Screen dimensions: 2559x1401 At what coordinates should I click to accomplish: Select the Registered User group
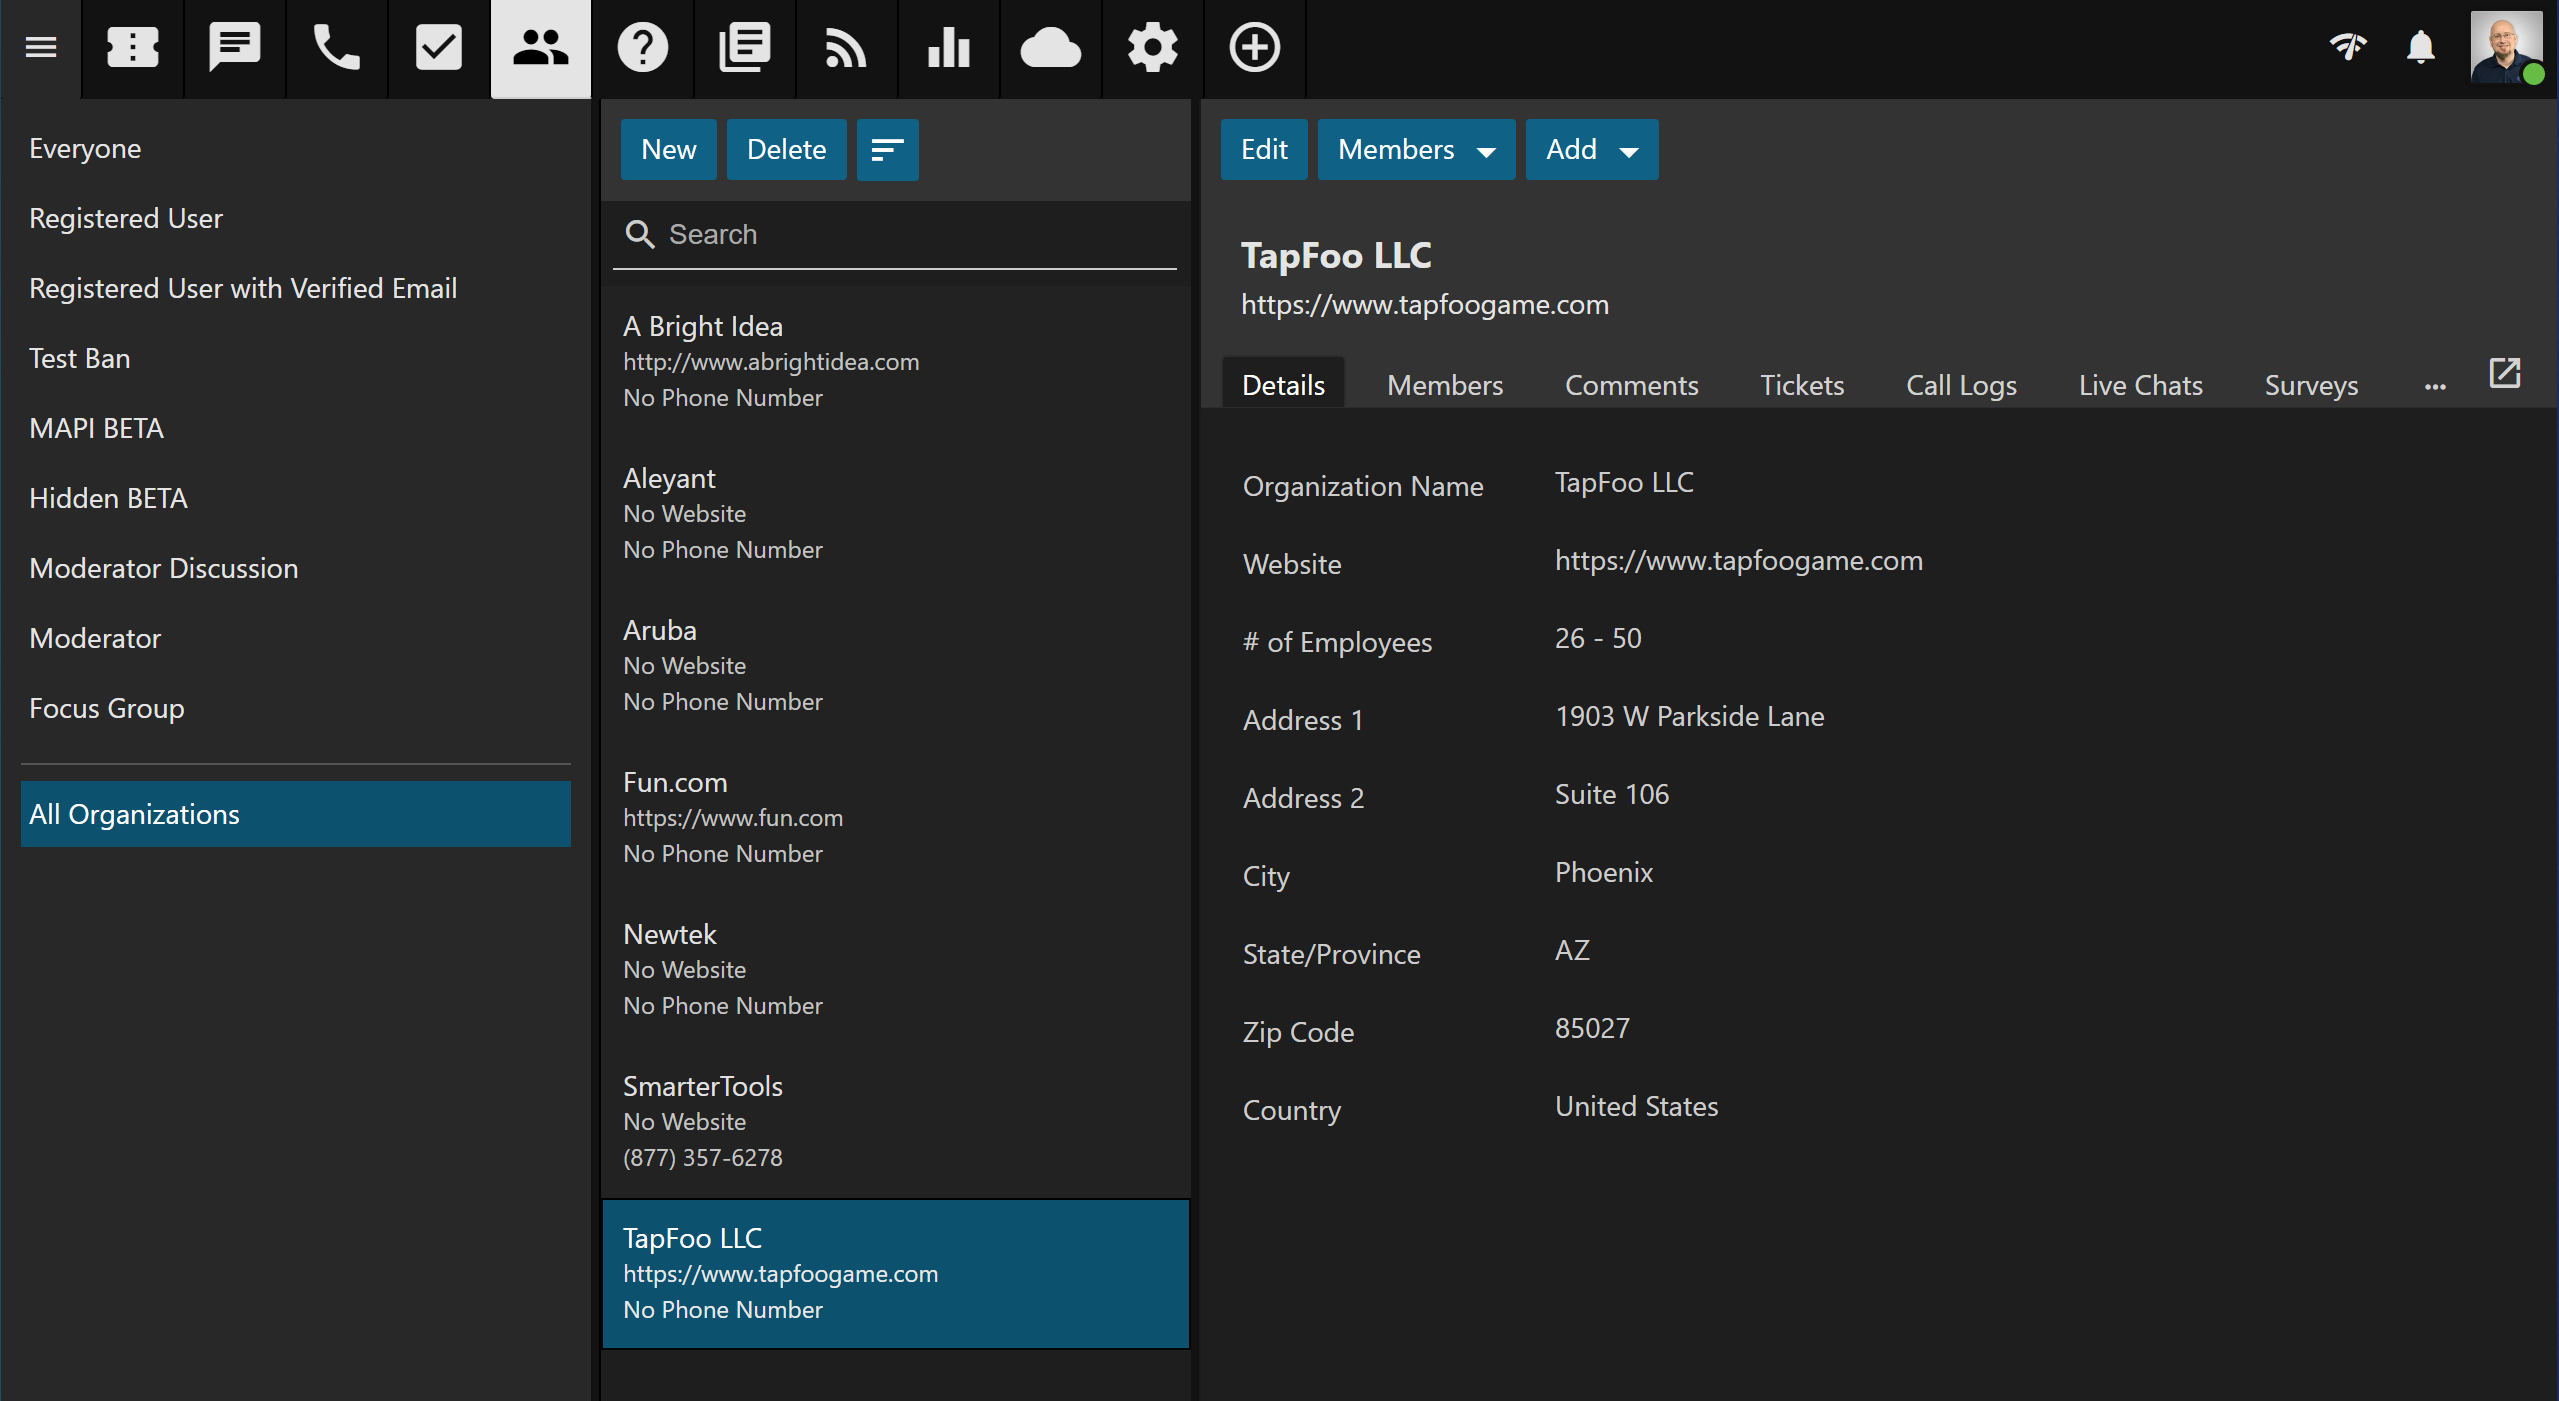[x=296, y=218]
